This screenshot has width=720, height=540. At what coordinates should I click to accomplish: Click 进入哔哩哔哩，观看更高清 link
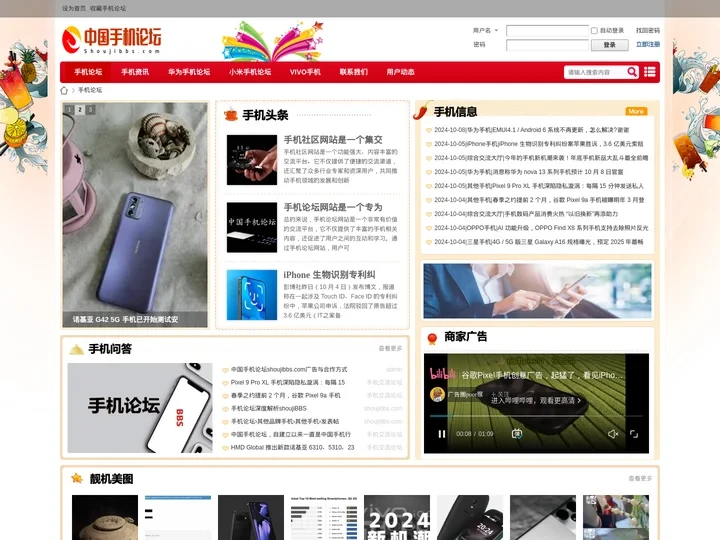click(x=536, y=400)
